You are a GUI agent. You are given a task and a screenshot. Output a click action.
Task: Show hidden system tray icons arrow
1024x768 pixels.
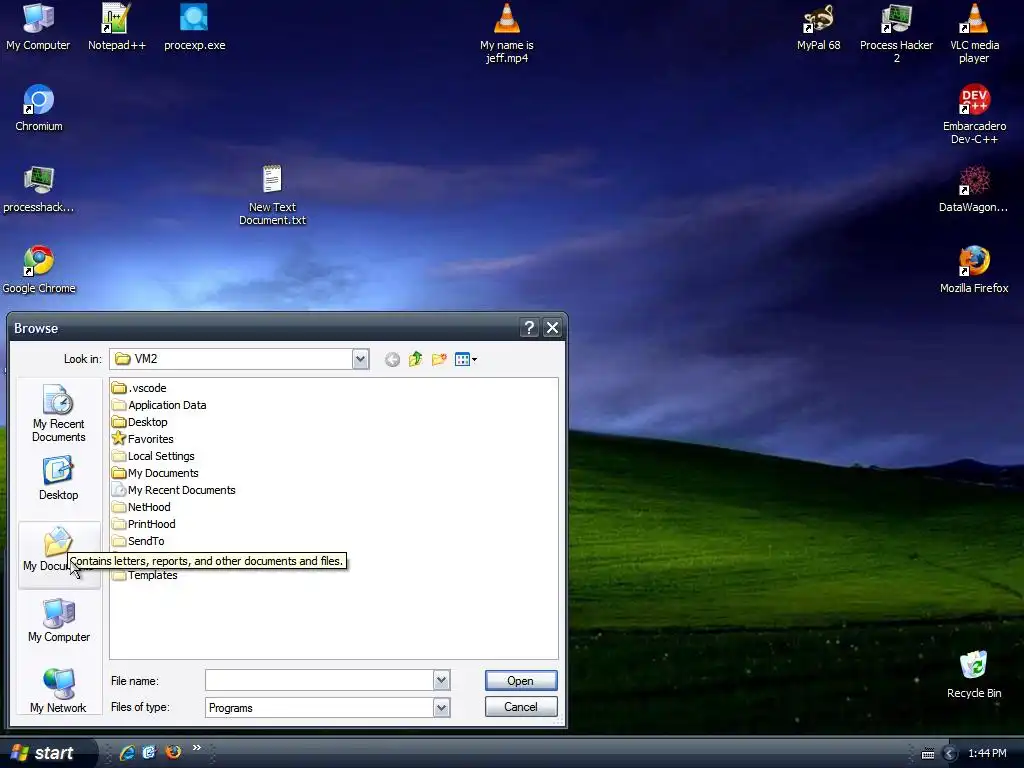coord(950,754)
